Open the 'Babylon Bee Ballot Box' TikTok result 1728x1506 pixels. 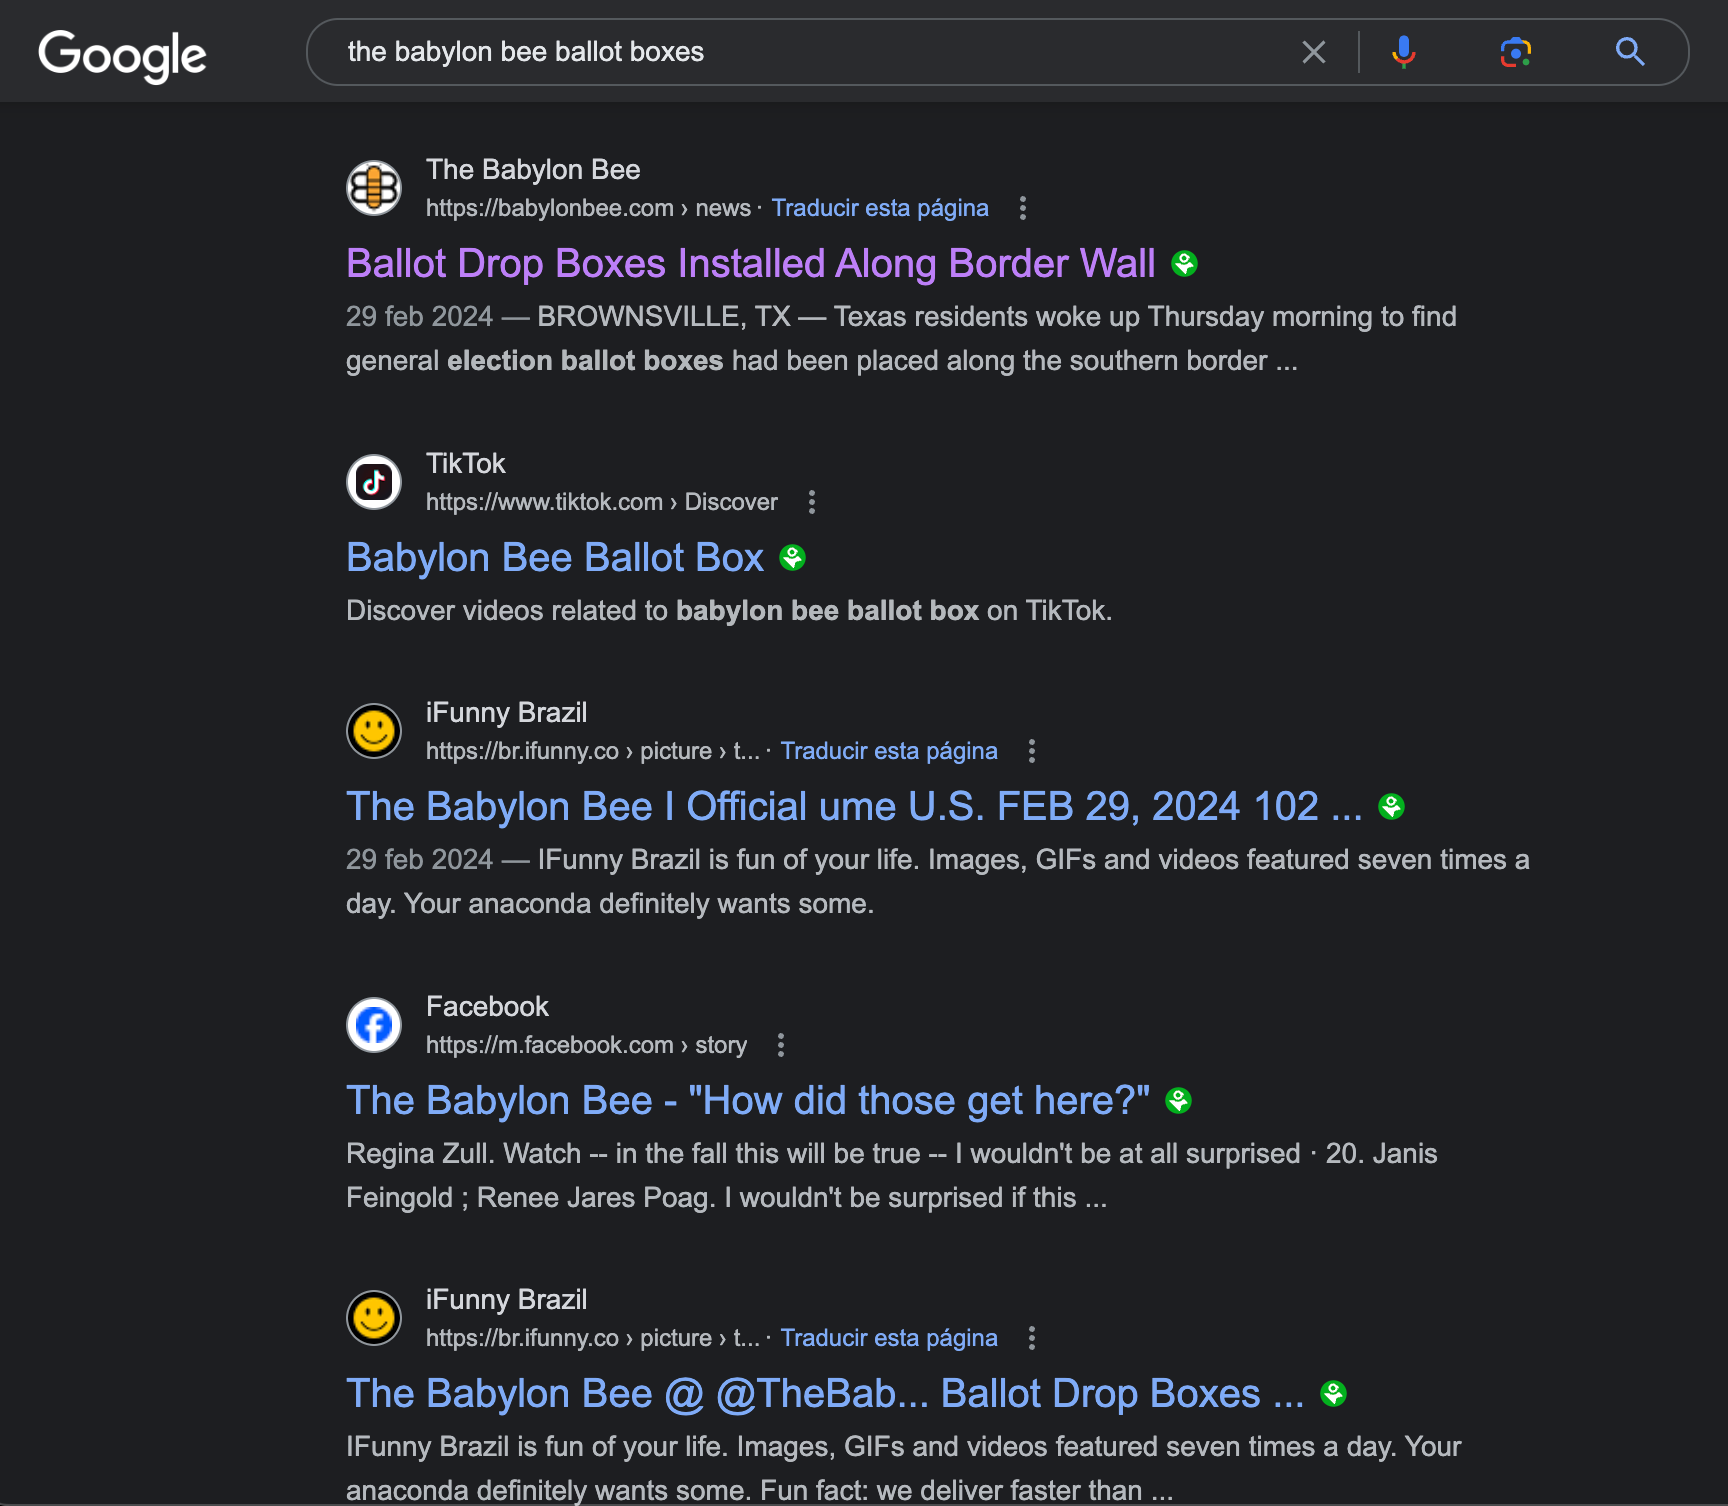(555, 558)
